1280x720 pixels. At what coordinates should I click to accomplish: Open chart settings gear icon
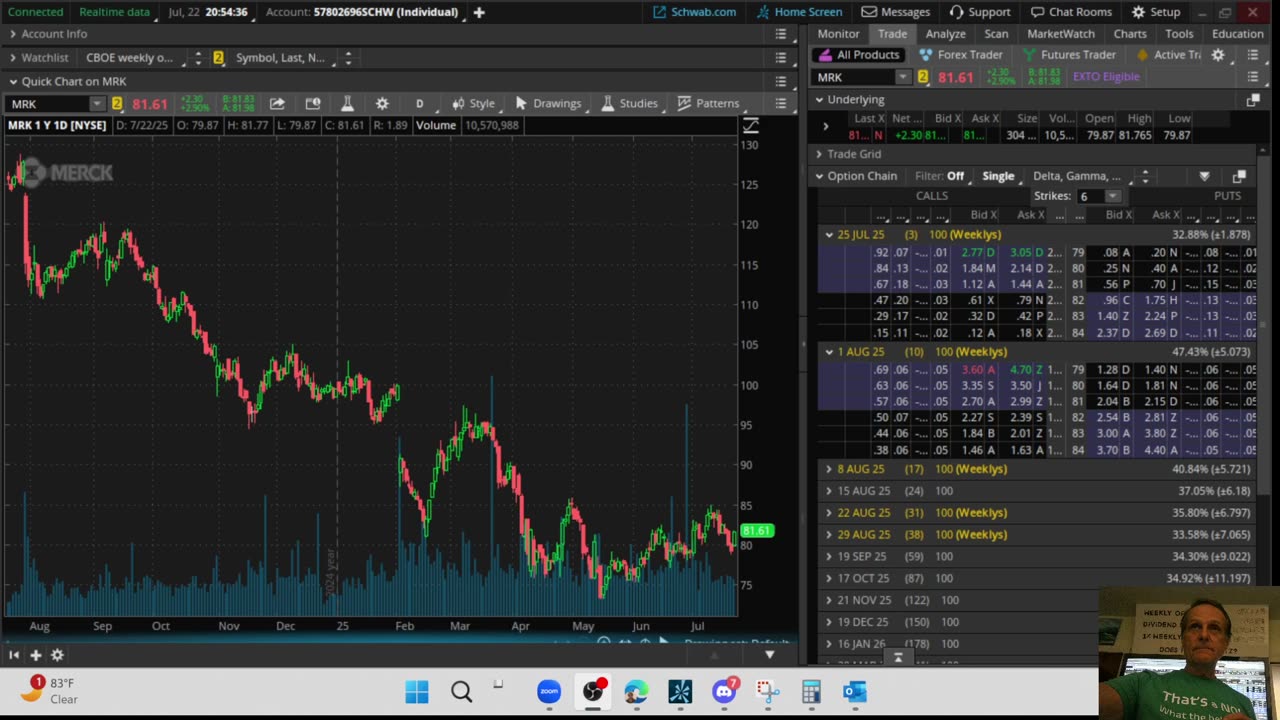pos(382,103)
